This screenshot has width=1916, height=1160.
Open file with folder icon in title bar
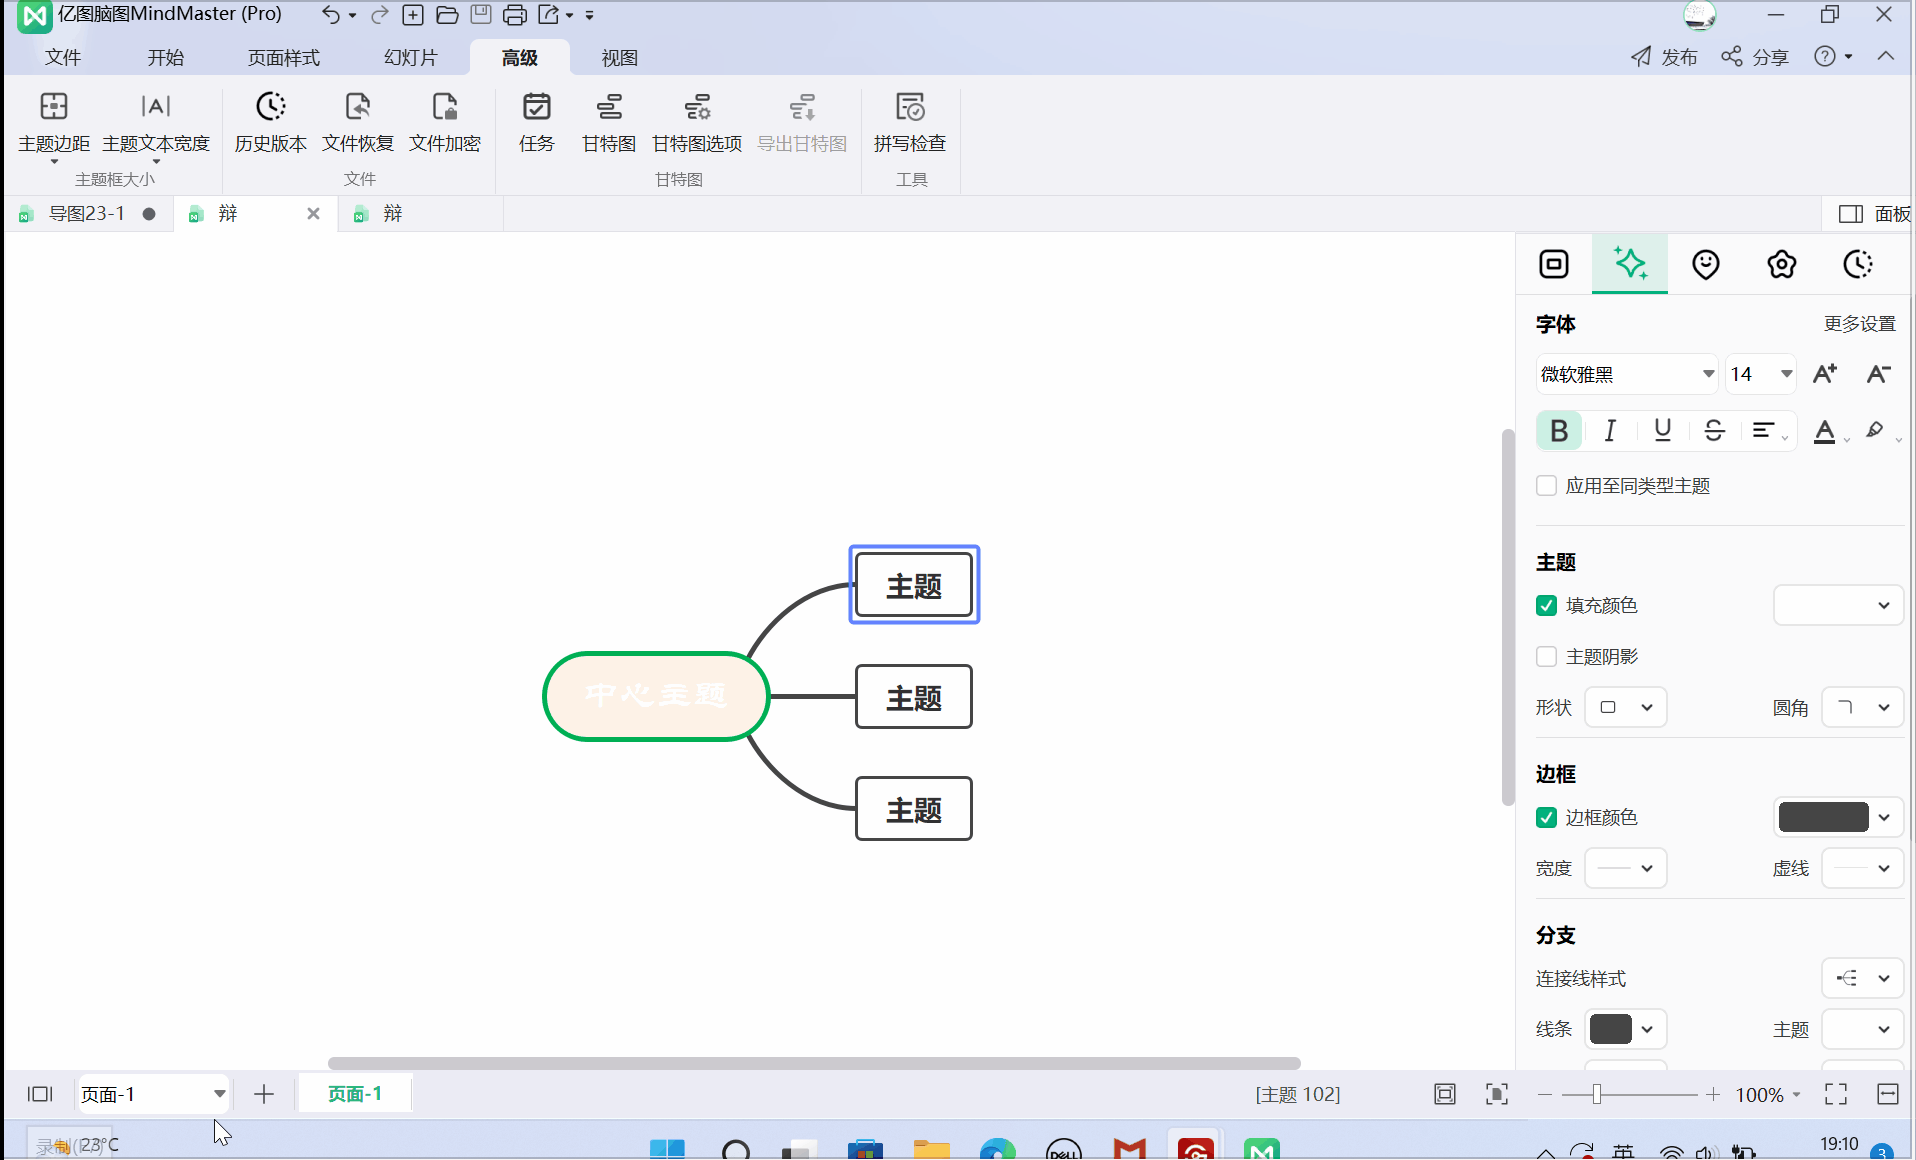447,15
